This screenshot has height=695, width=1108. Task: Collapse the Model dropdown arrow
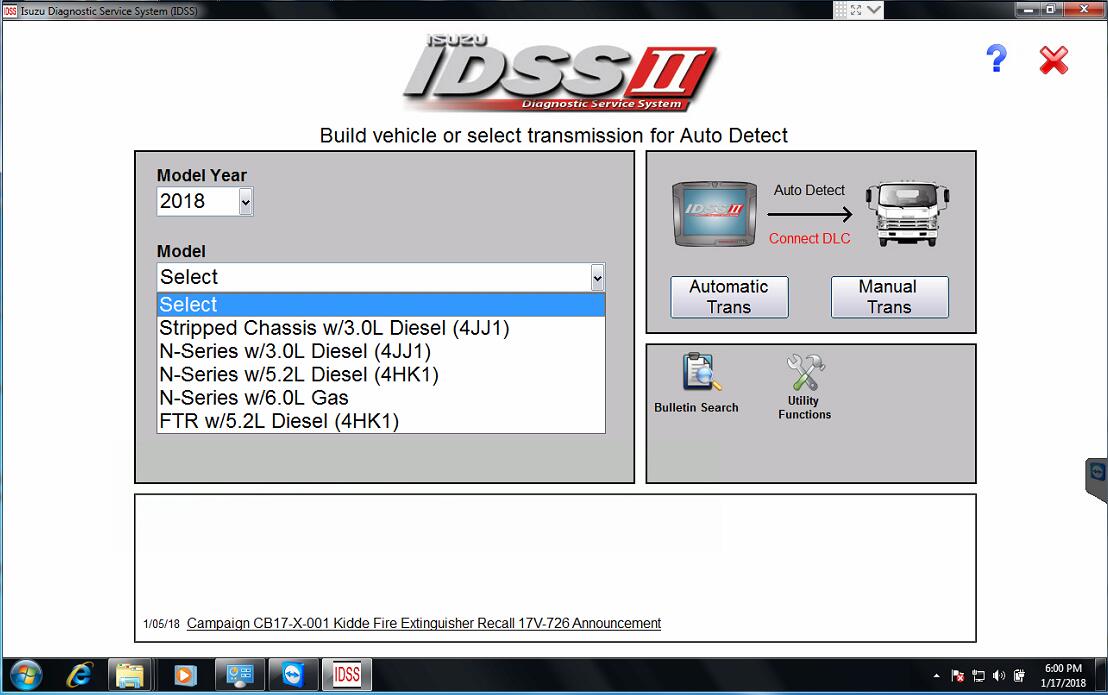click(598, 278)
